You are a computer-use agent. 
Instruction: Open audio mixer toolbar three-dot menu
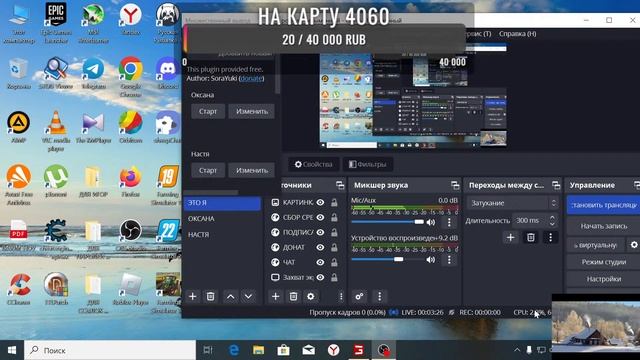tap(379, 296)
